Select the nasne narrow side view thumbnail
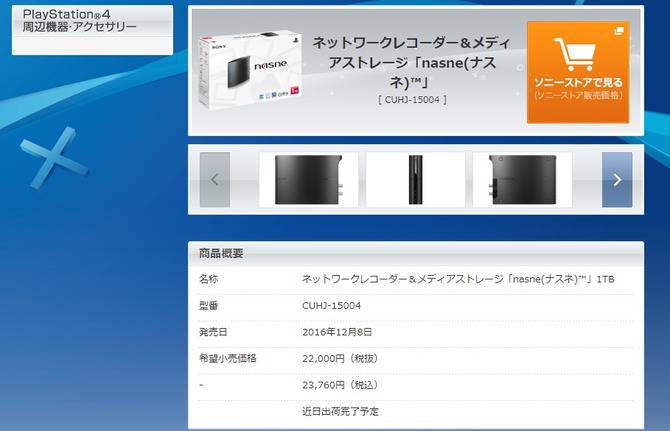 (x=415, y=180)
